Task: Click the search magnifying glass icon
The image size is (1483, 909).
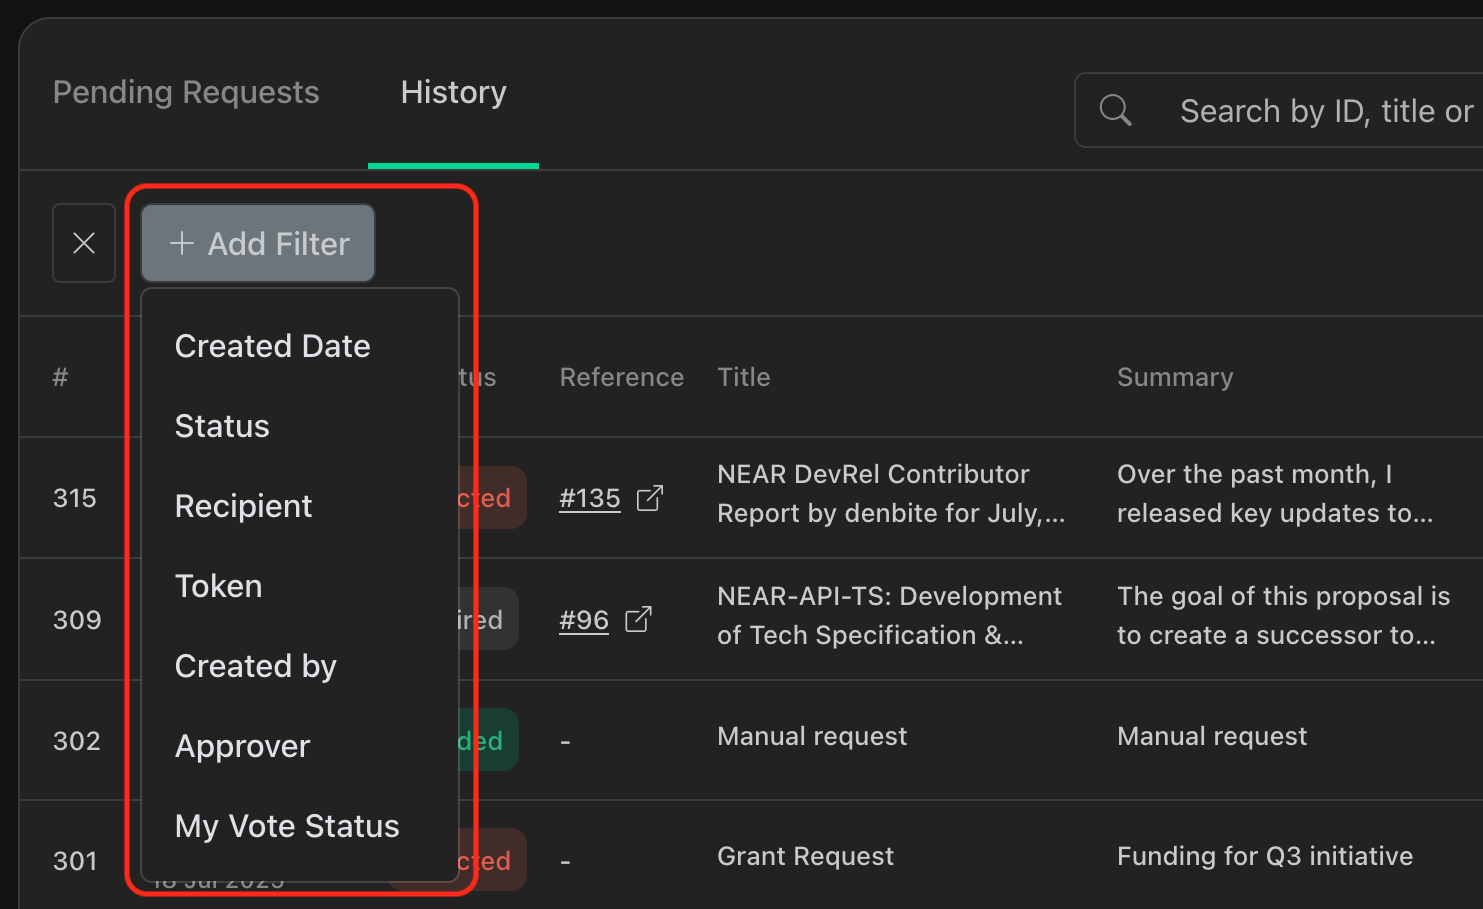Action: (1114, 110)
